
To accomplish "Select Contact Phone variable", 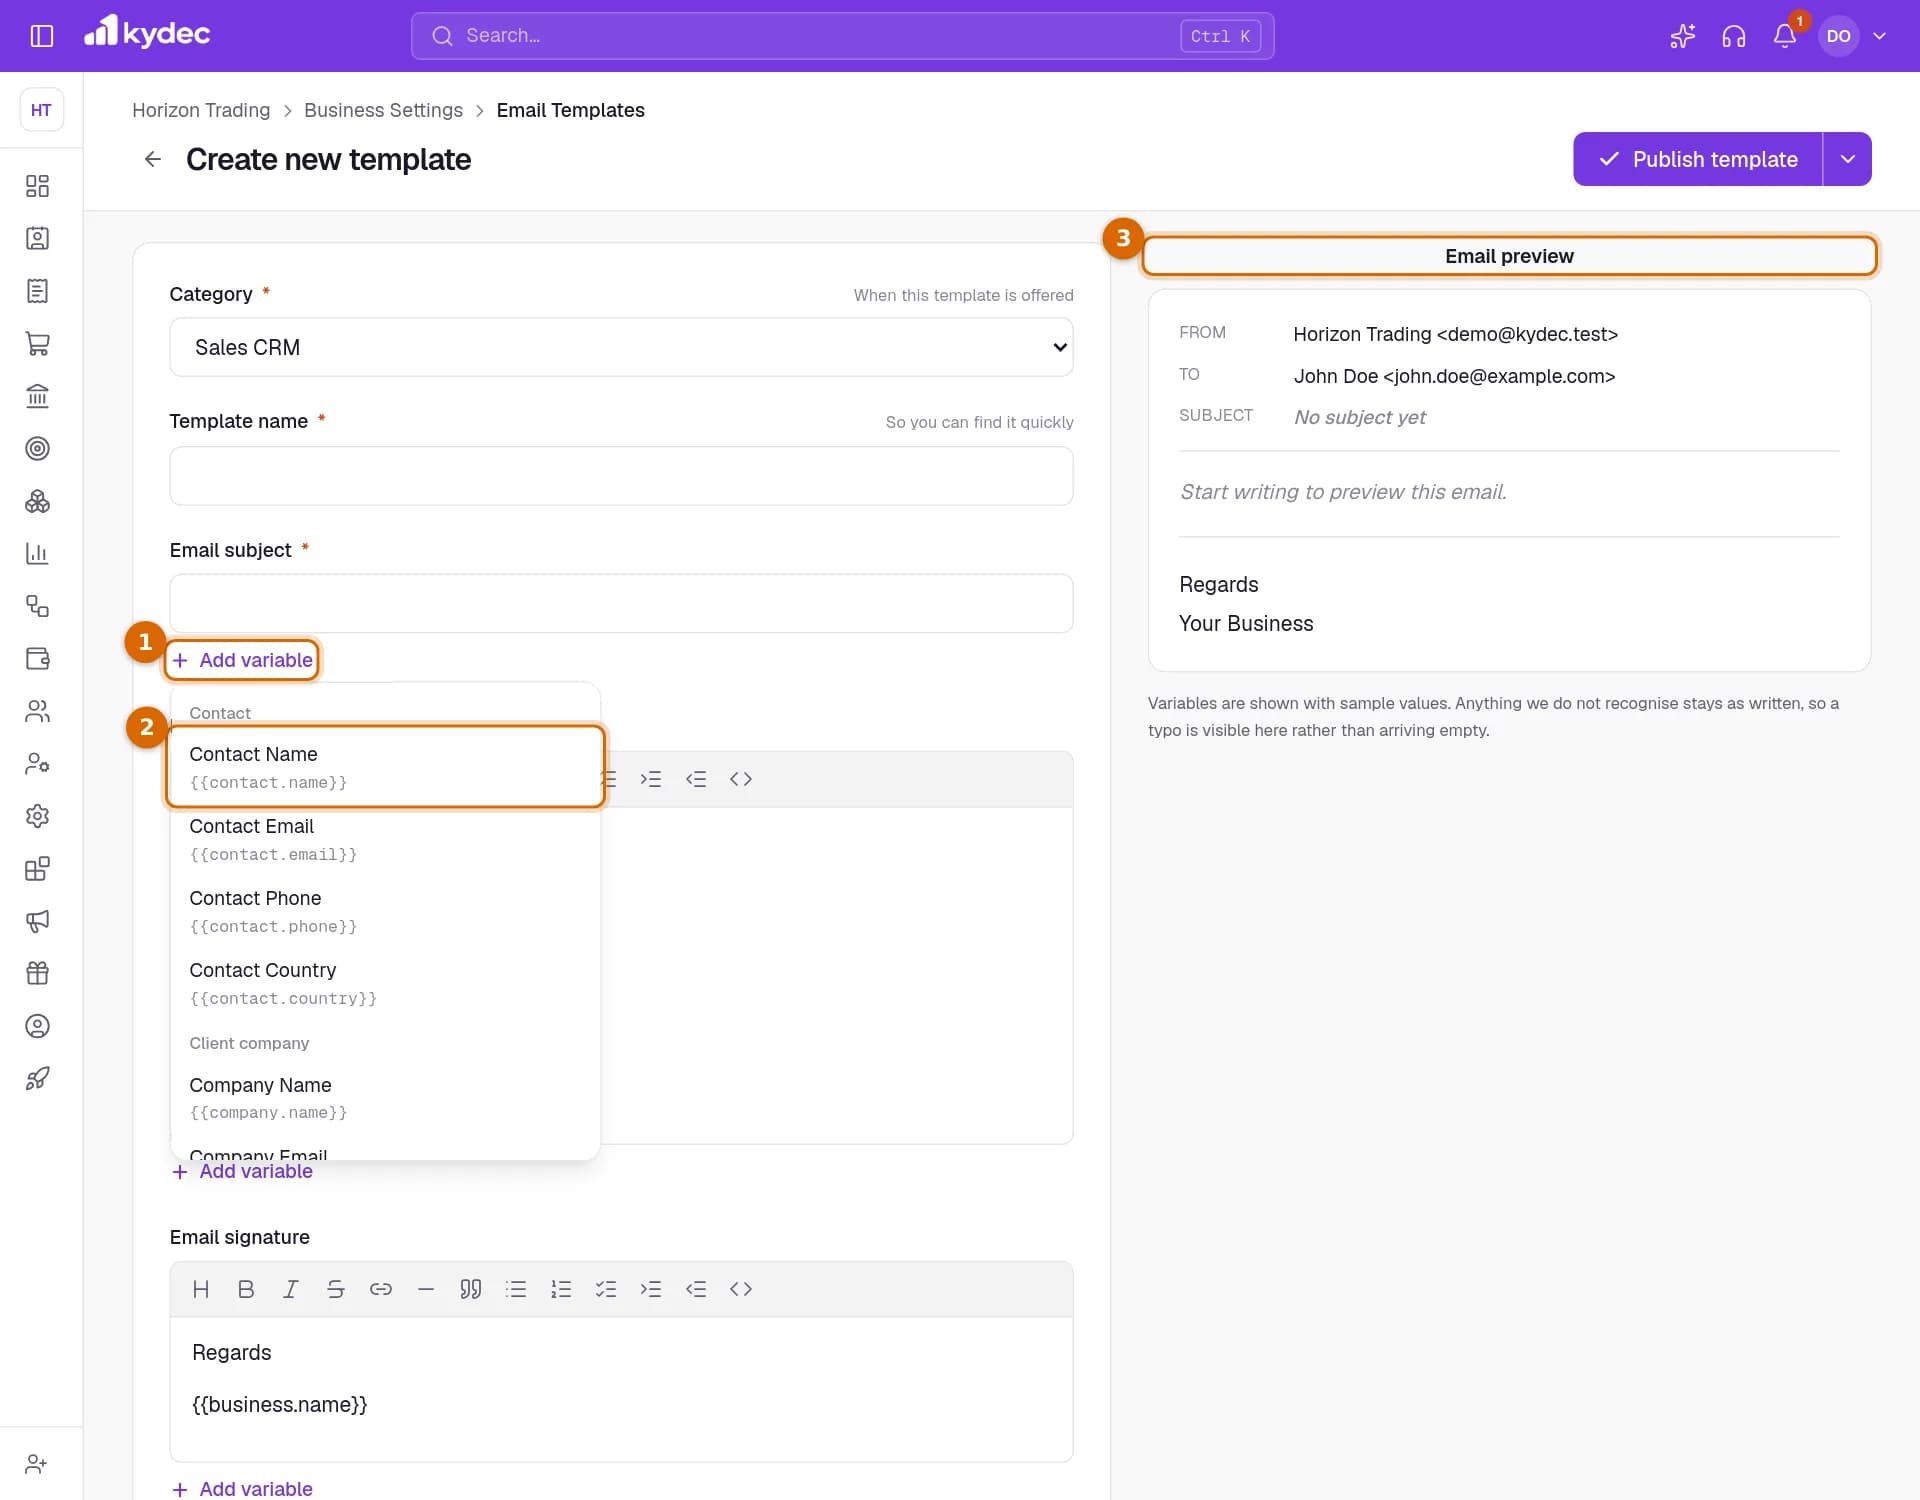I will tap(385, 911).
